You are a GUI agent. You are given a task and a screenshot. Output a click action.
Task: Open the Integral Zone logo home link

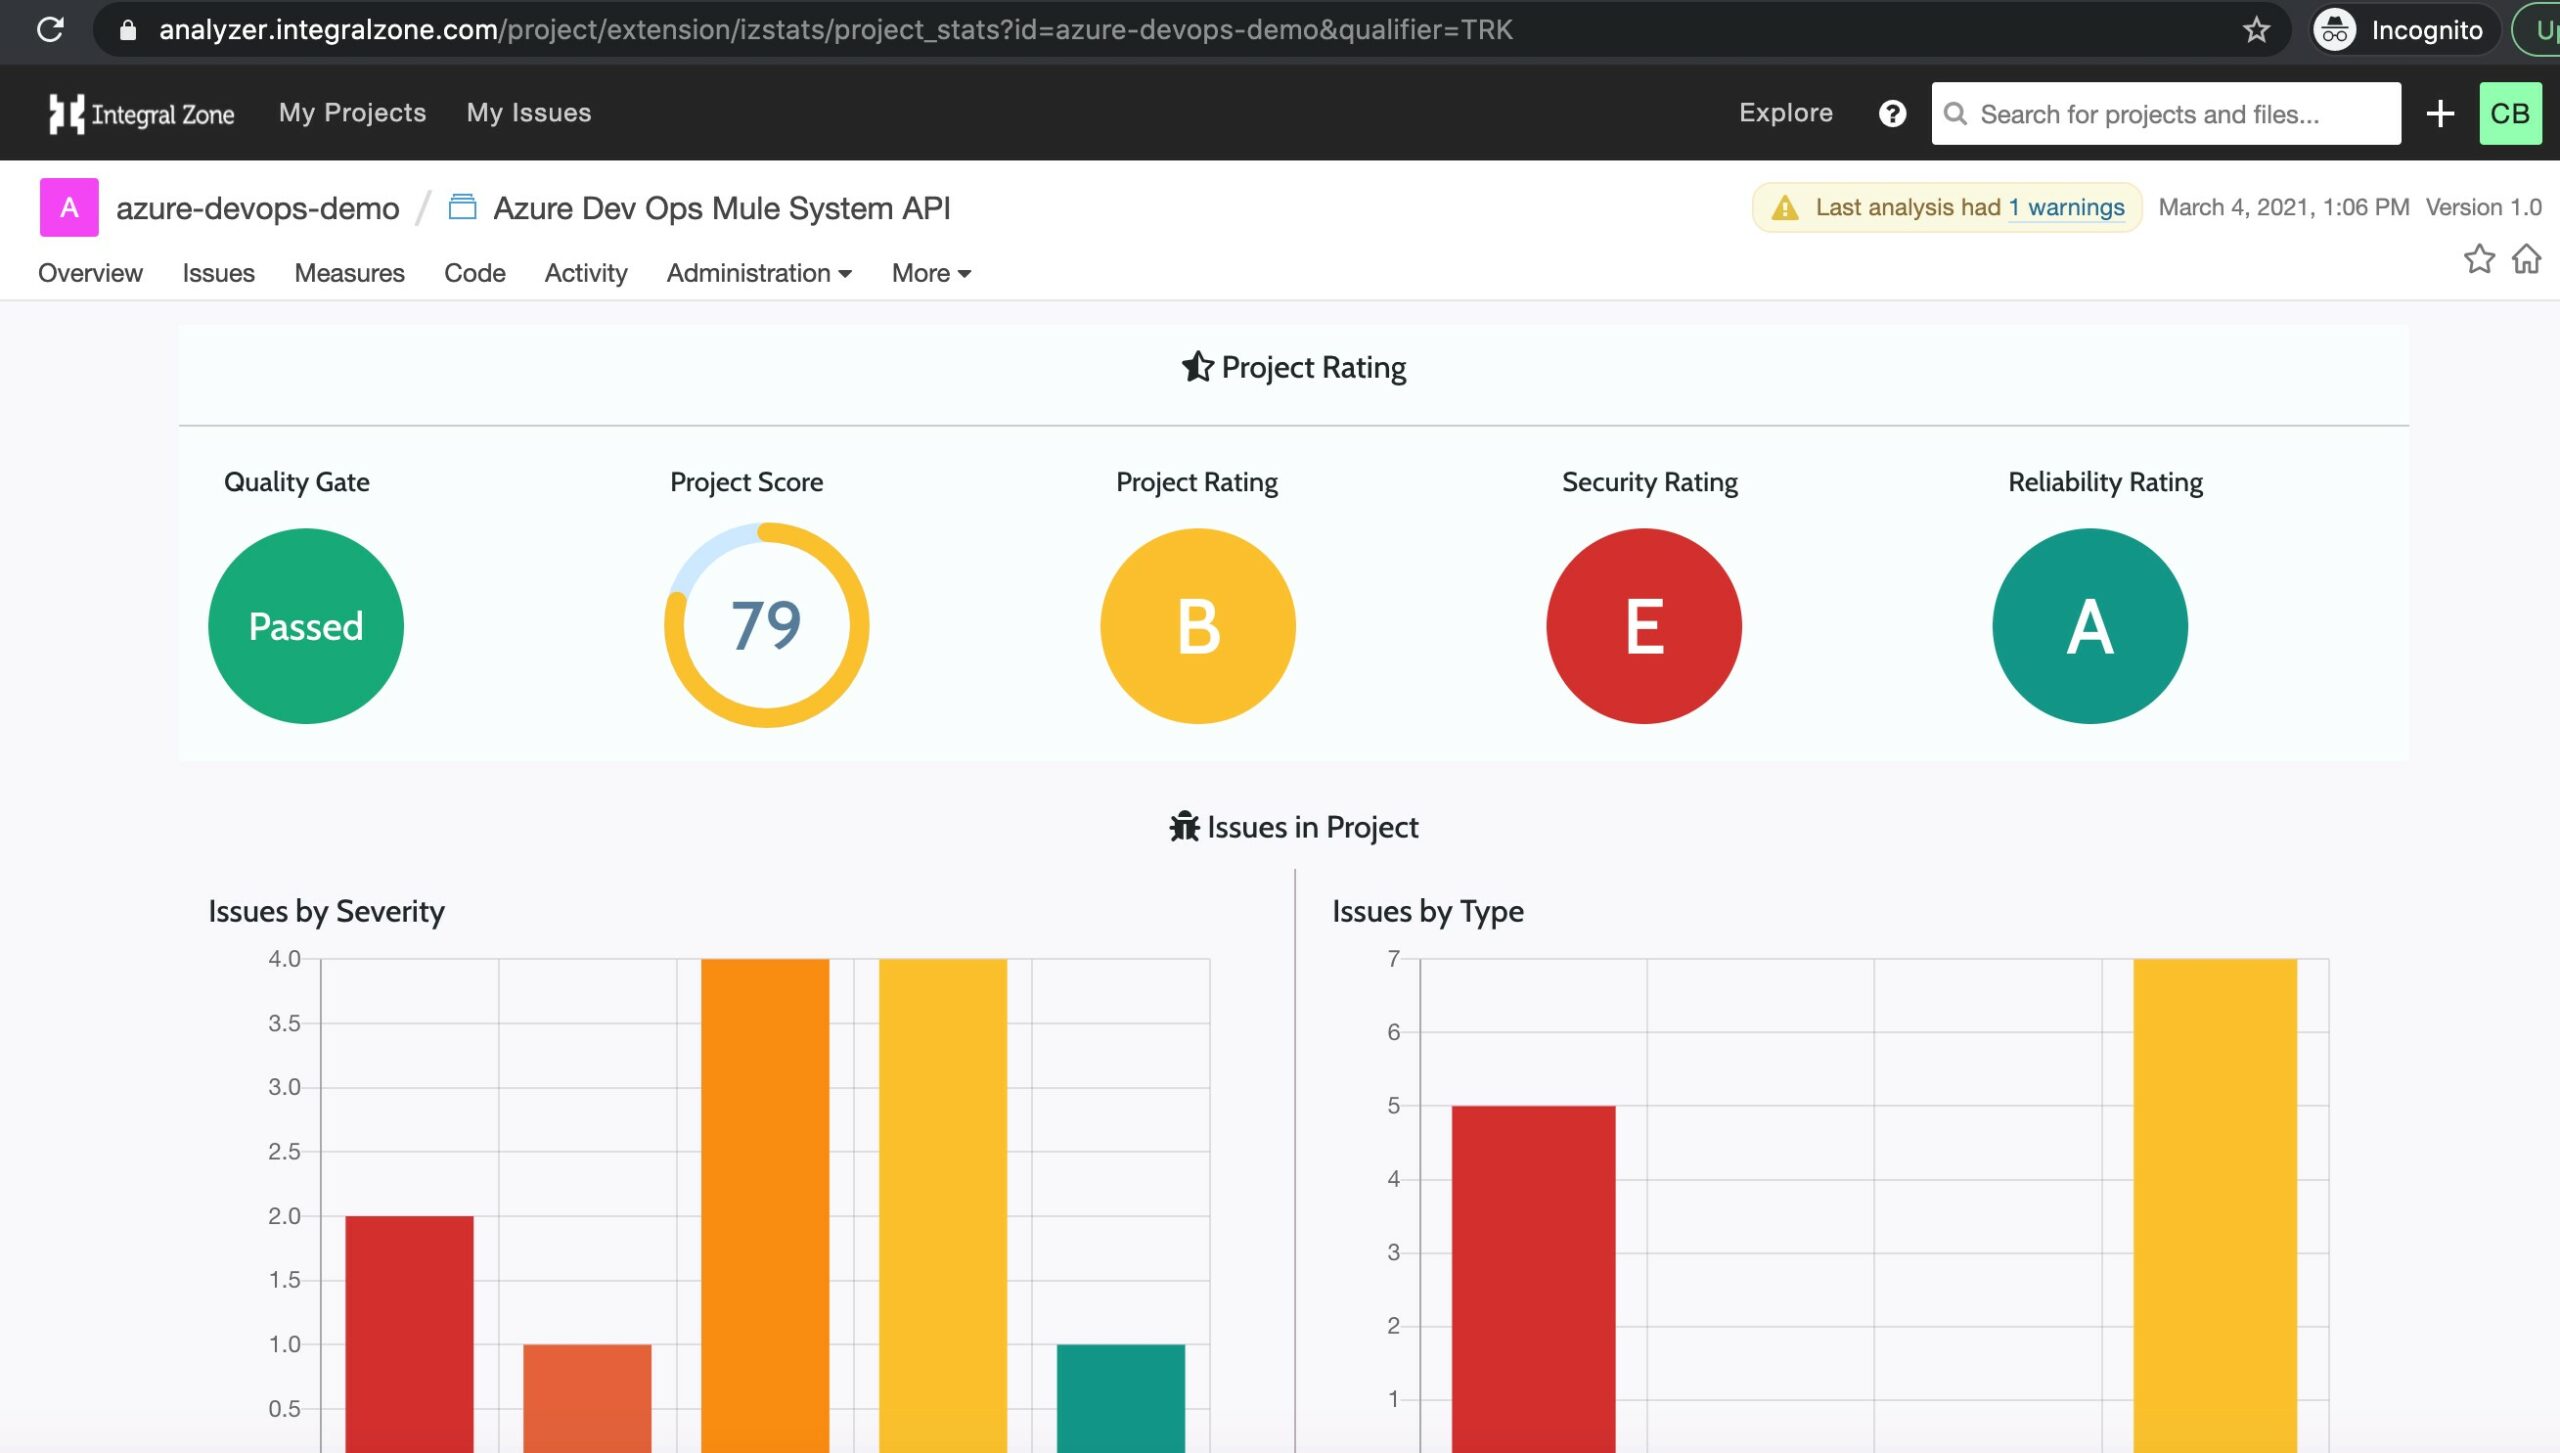pos(141,113)
